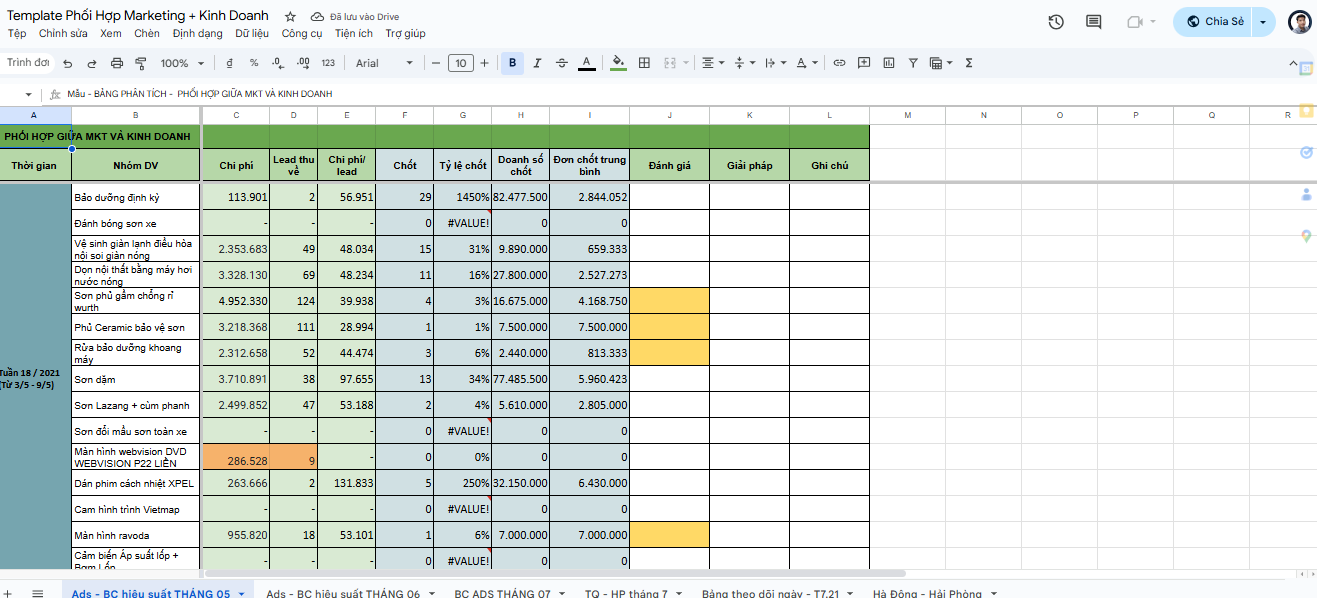
Task: Toggle bold formatting
Action: 512,63
